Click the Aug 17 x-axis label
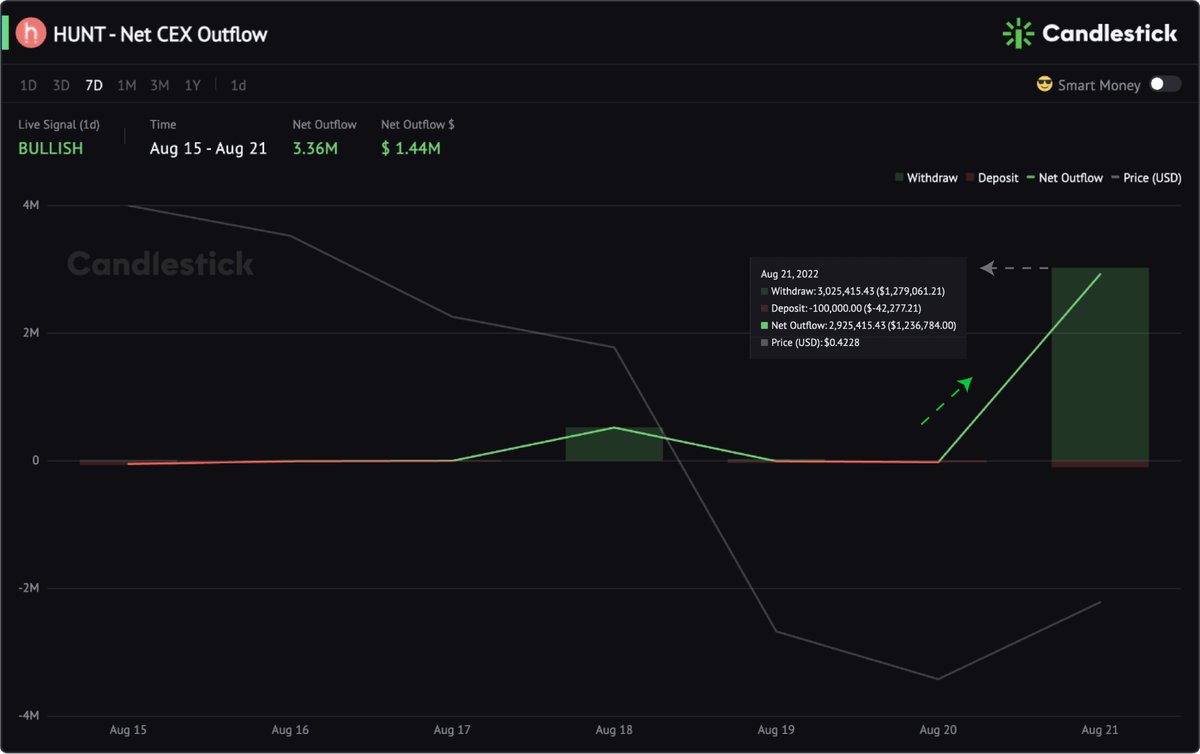Screen dimensions: 1200x754 click(x=452, y=731)
